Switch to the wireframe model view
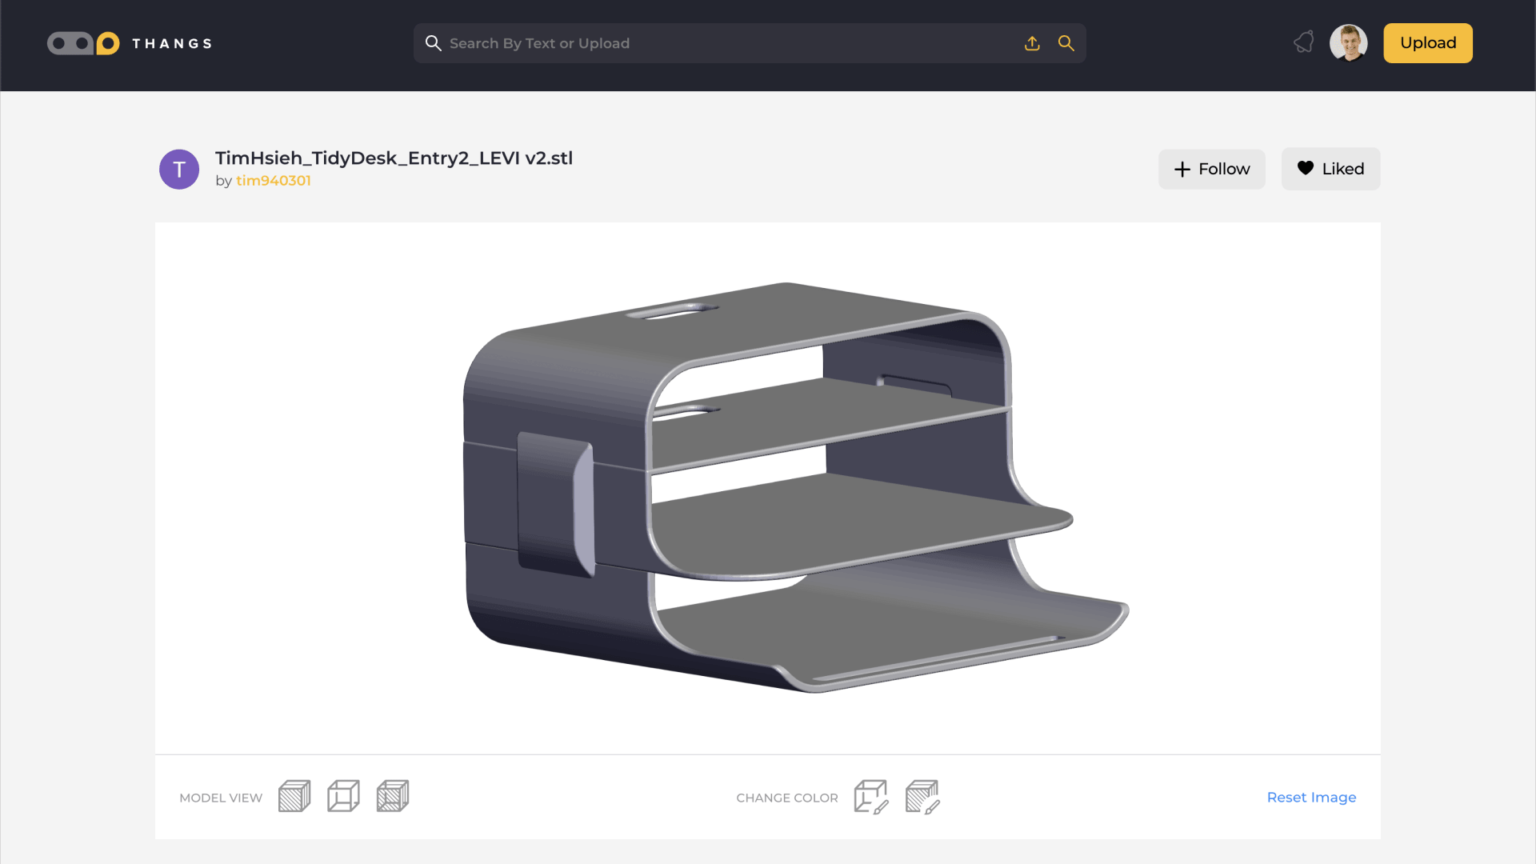The image size is (1536, 864). pos(343,795)
